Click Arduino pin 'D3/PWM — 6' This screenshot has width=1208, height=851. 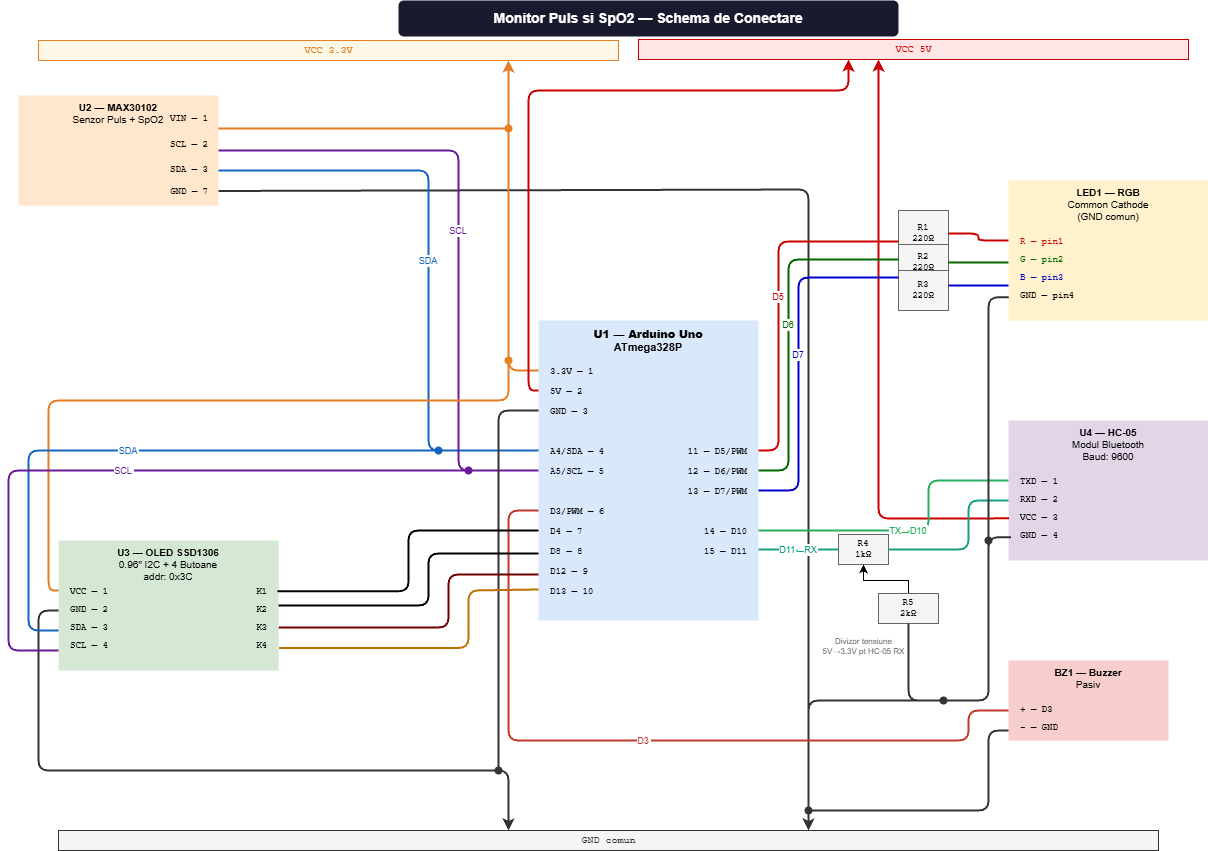click(x=576, y=511)
